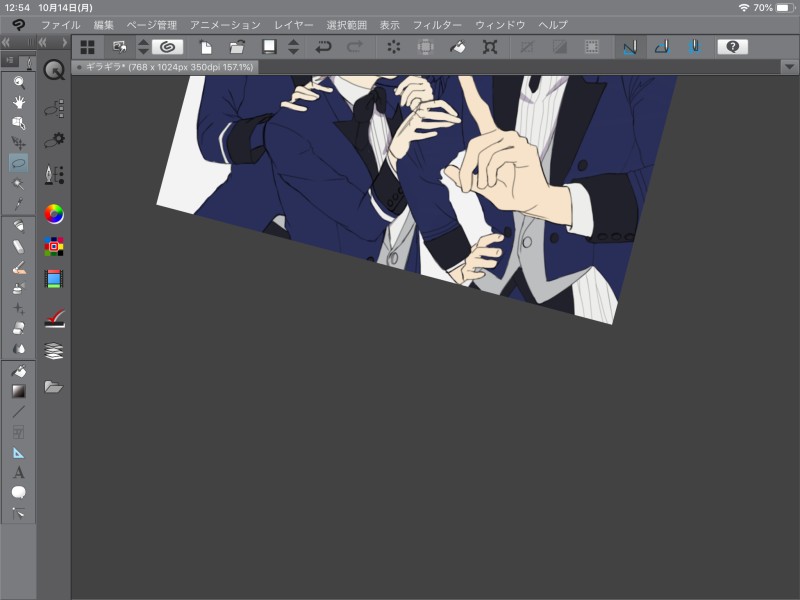The width and height of the screenshot is (800, 600).
Task: Select the Frame border tool
Action: click(x=18, y=432)
